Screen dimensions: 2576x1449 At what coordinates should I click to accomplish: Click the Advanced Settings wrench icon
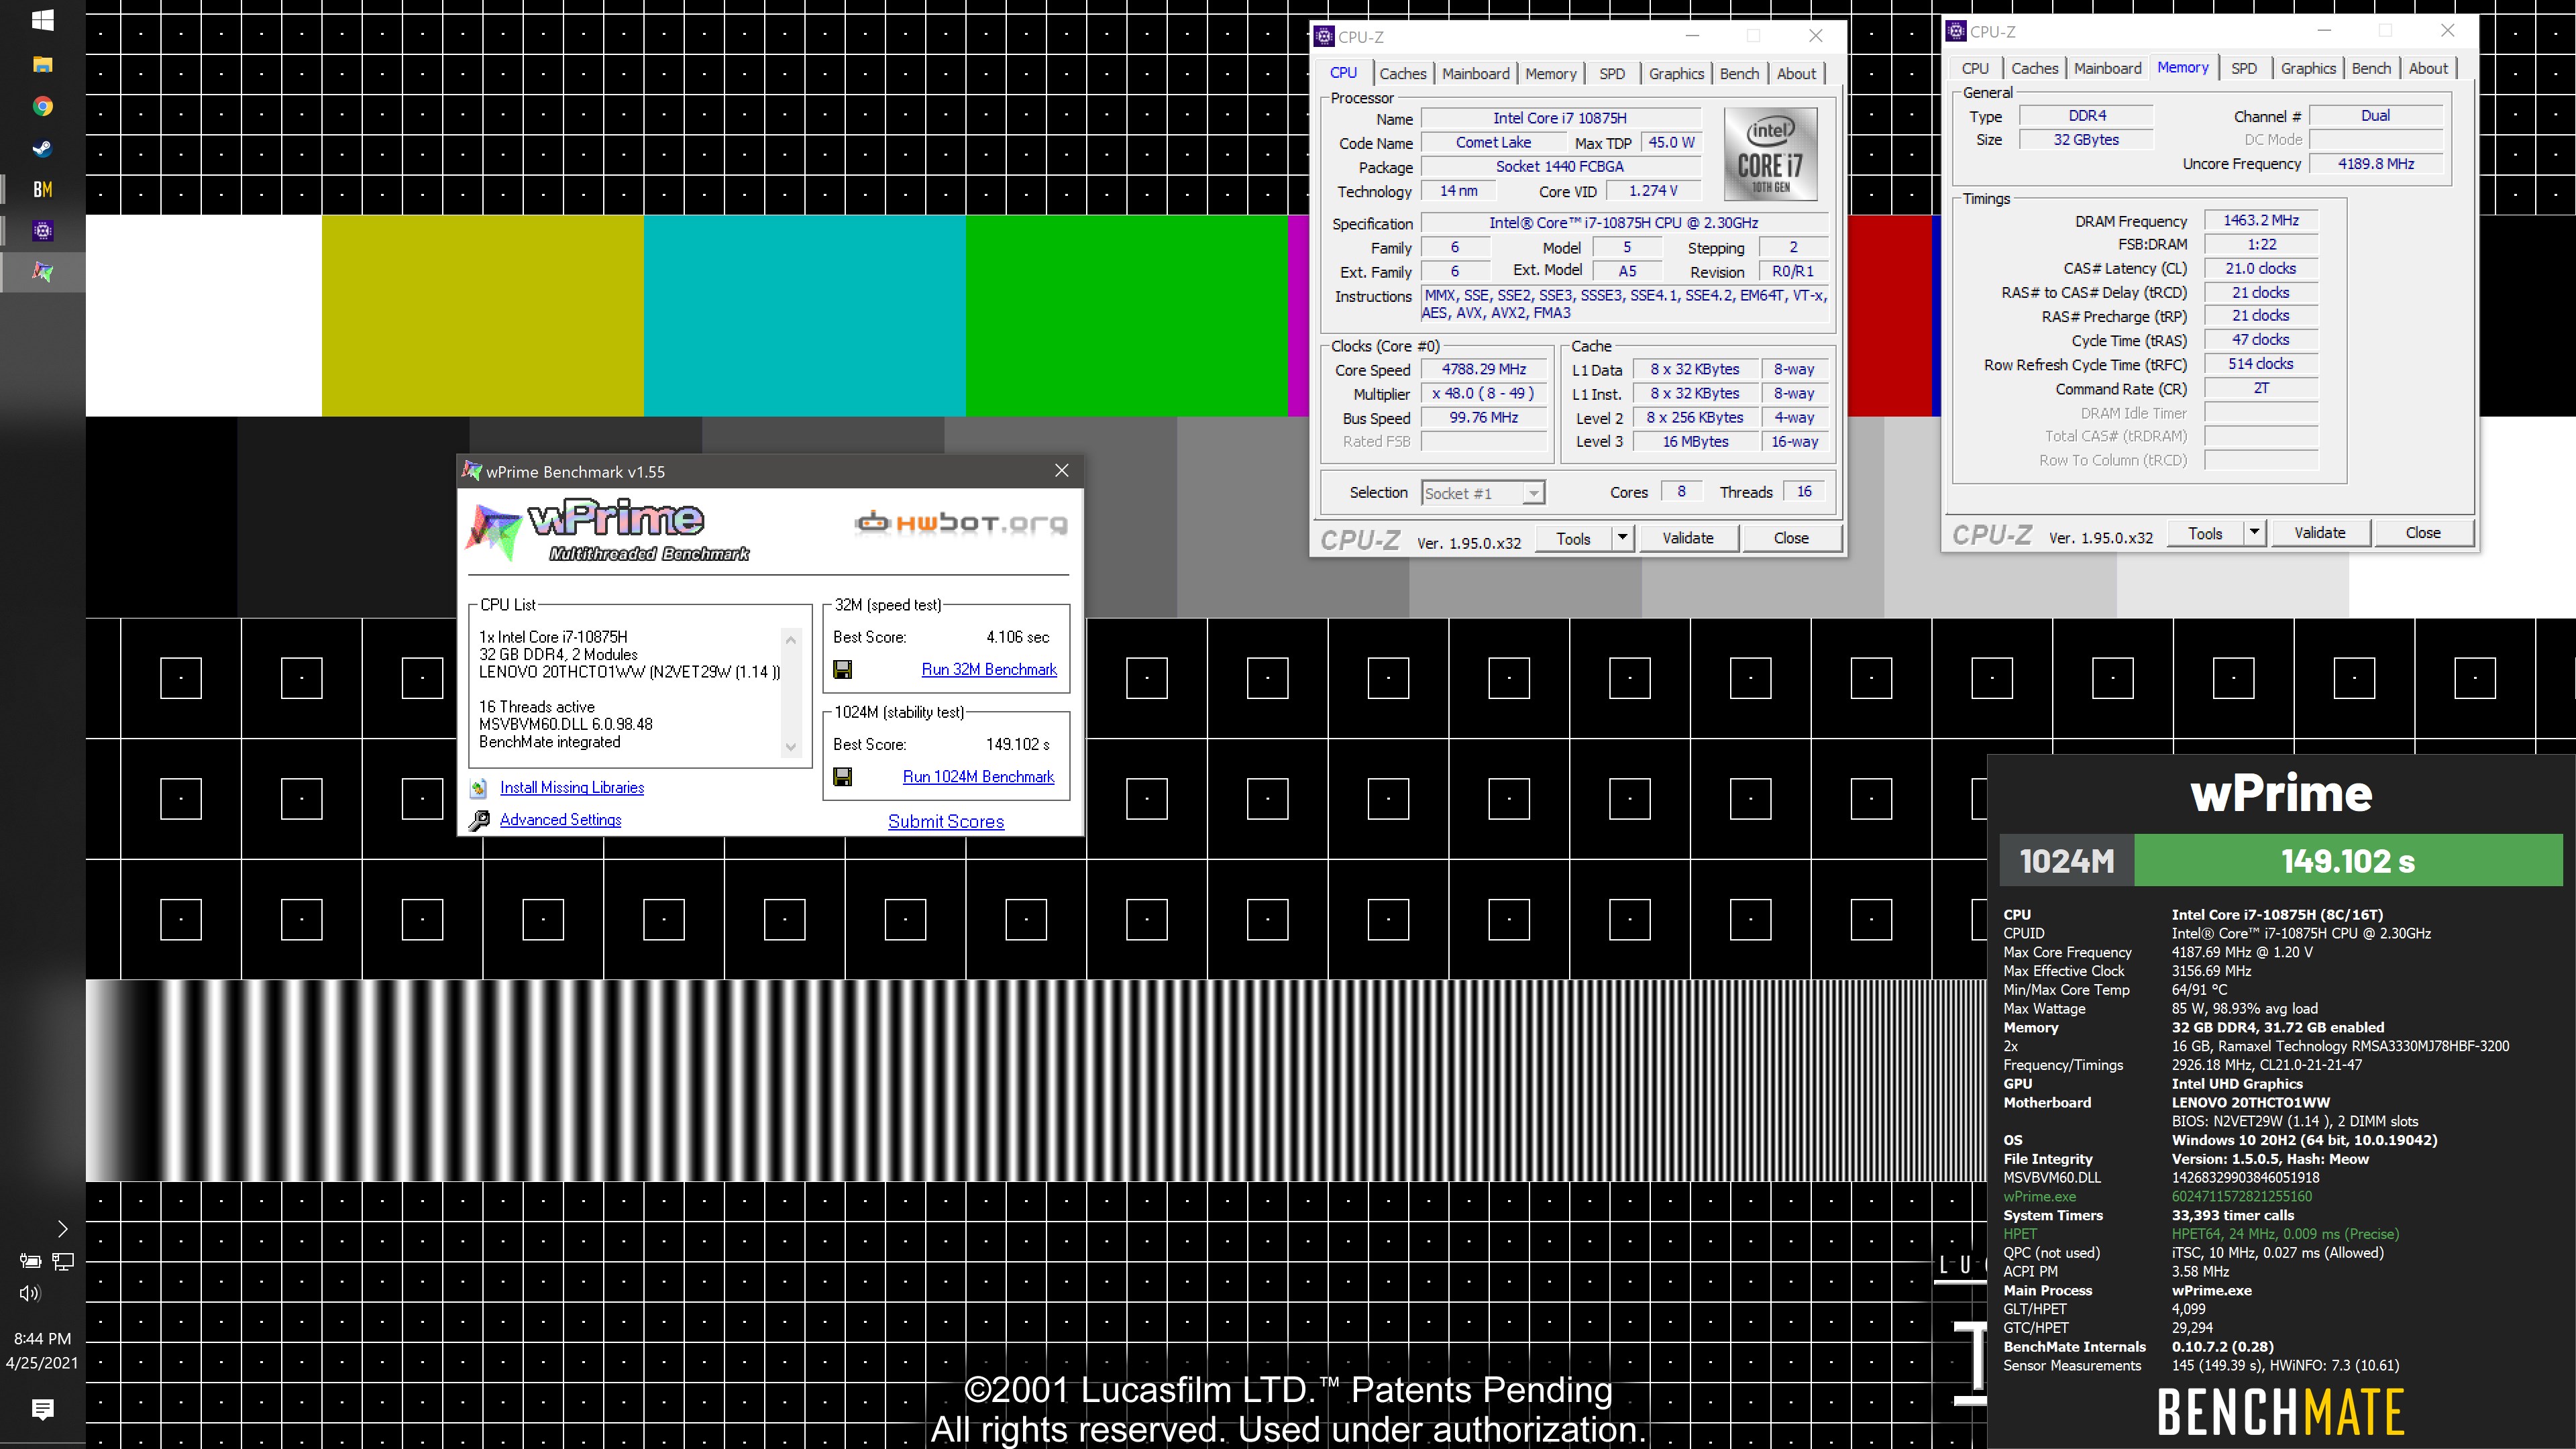479,820
